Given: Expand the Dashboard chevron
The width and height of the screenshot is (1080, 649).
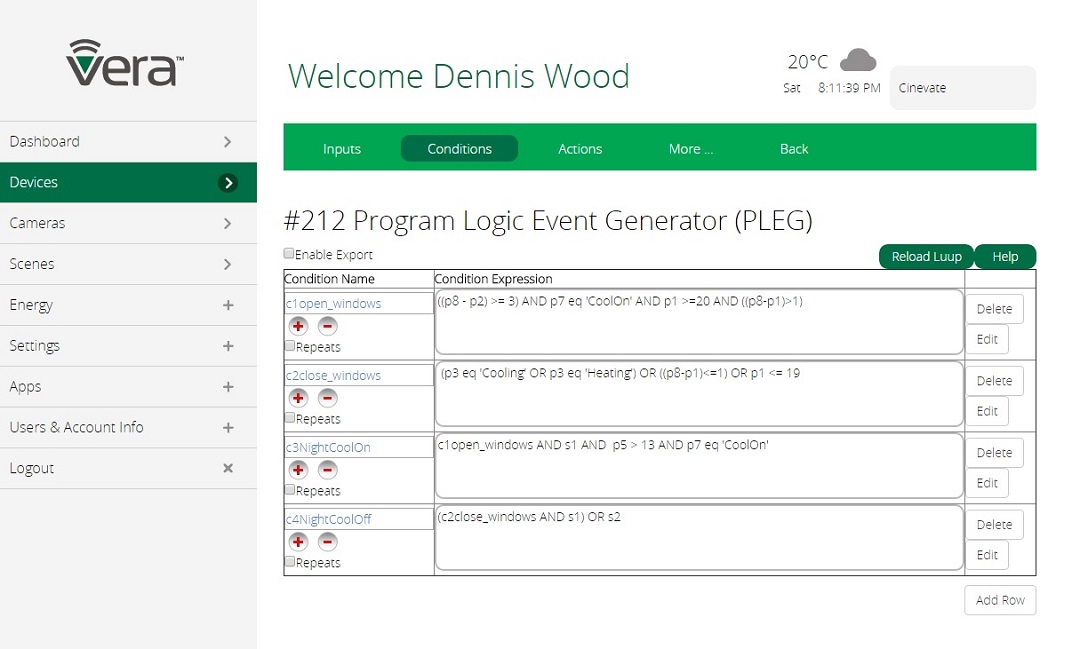Looking at the screenshot, I should (227, 141).
